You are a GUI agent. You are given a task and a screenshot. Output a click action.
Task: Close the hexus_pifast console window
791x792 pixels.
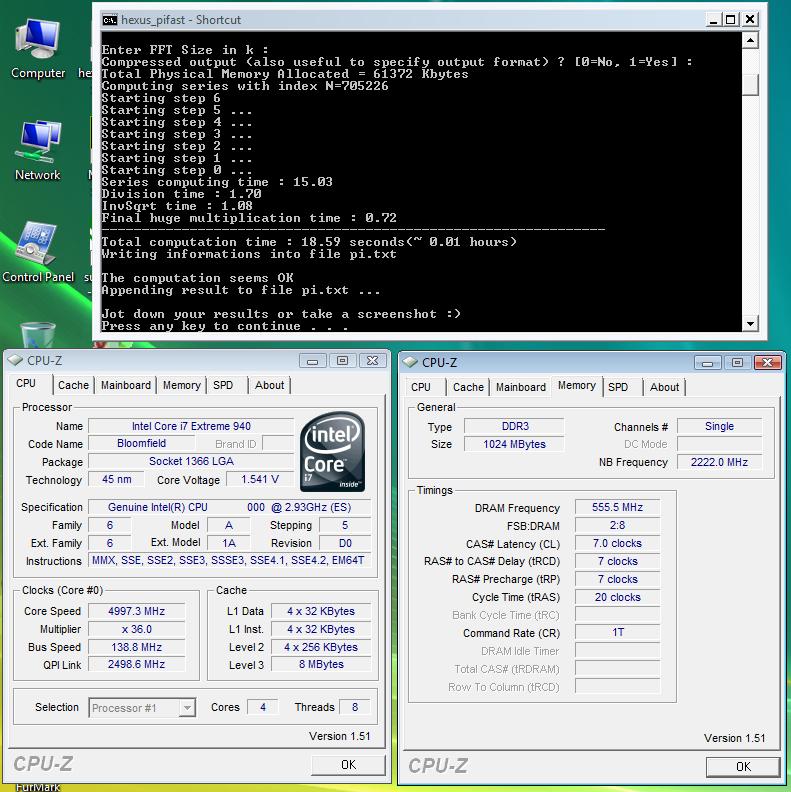750,20
